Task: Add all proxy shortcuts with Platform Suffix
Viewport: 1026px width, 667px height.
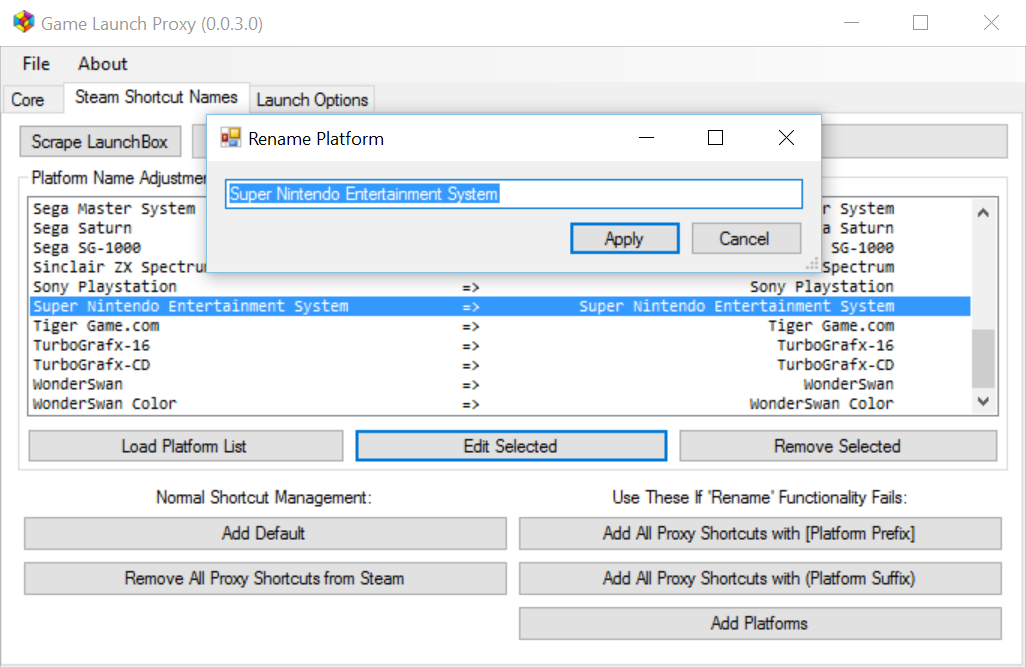Action: click(x=760, y=579)
